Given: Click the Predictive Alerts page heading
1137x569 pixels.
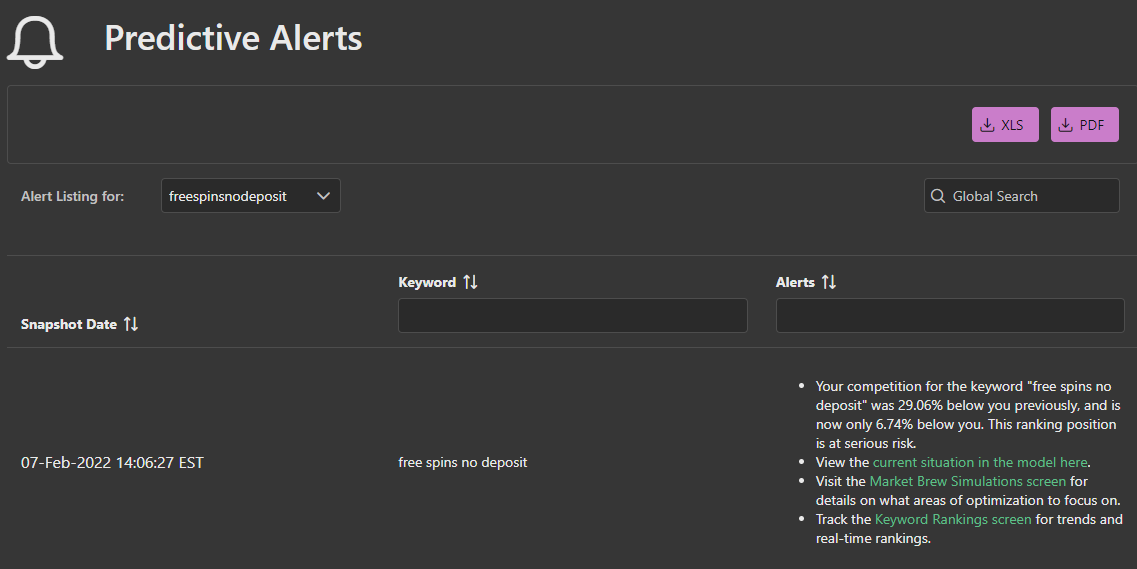Looking at the screenshot, I should [x=233, y=38].
